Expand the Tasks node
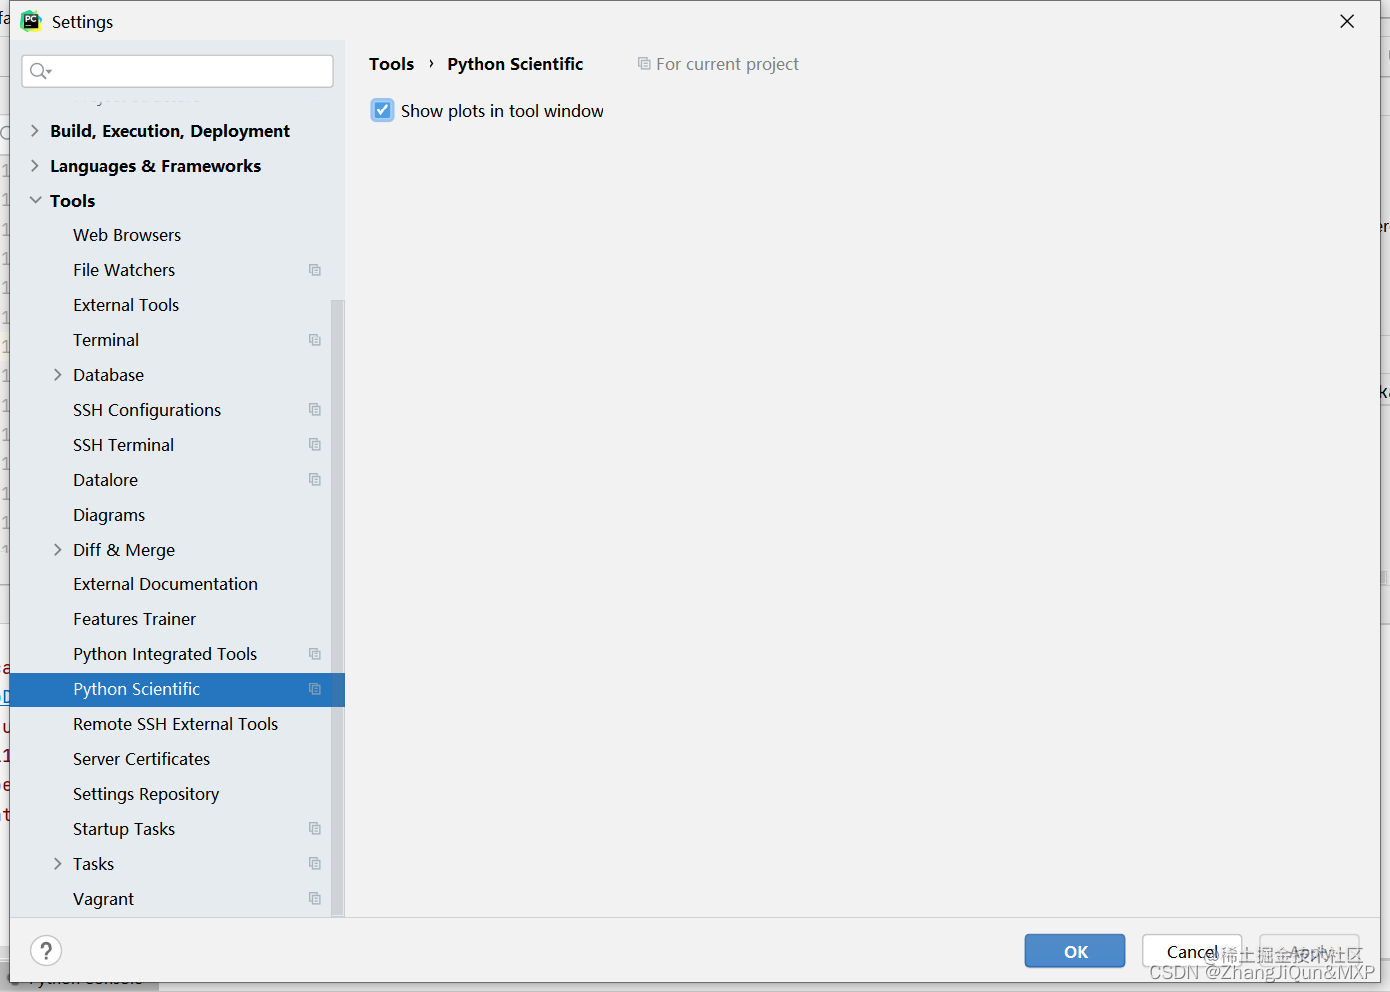1390x992 pixels. pyautogui.click(x=58, y=864)
